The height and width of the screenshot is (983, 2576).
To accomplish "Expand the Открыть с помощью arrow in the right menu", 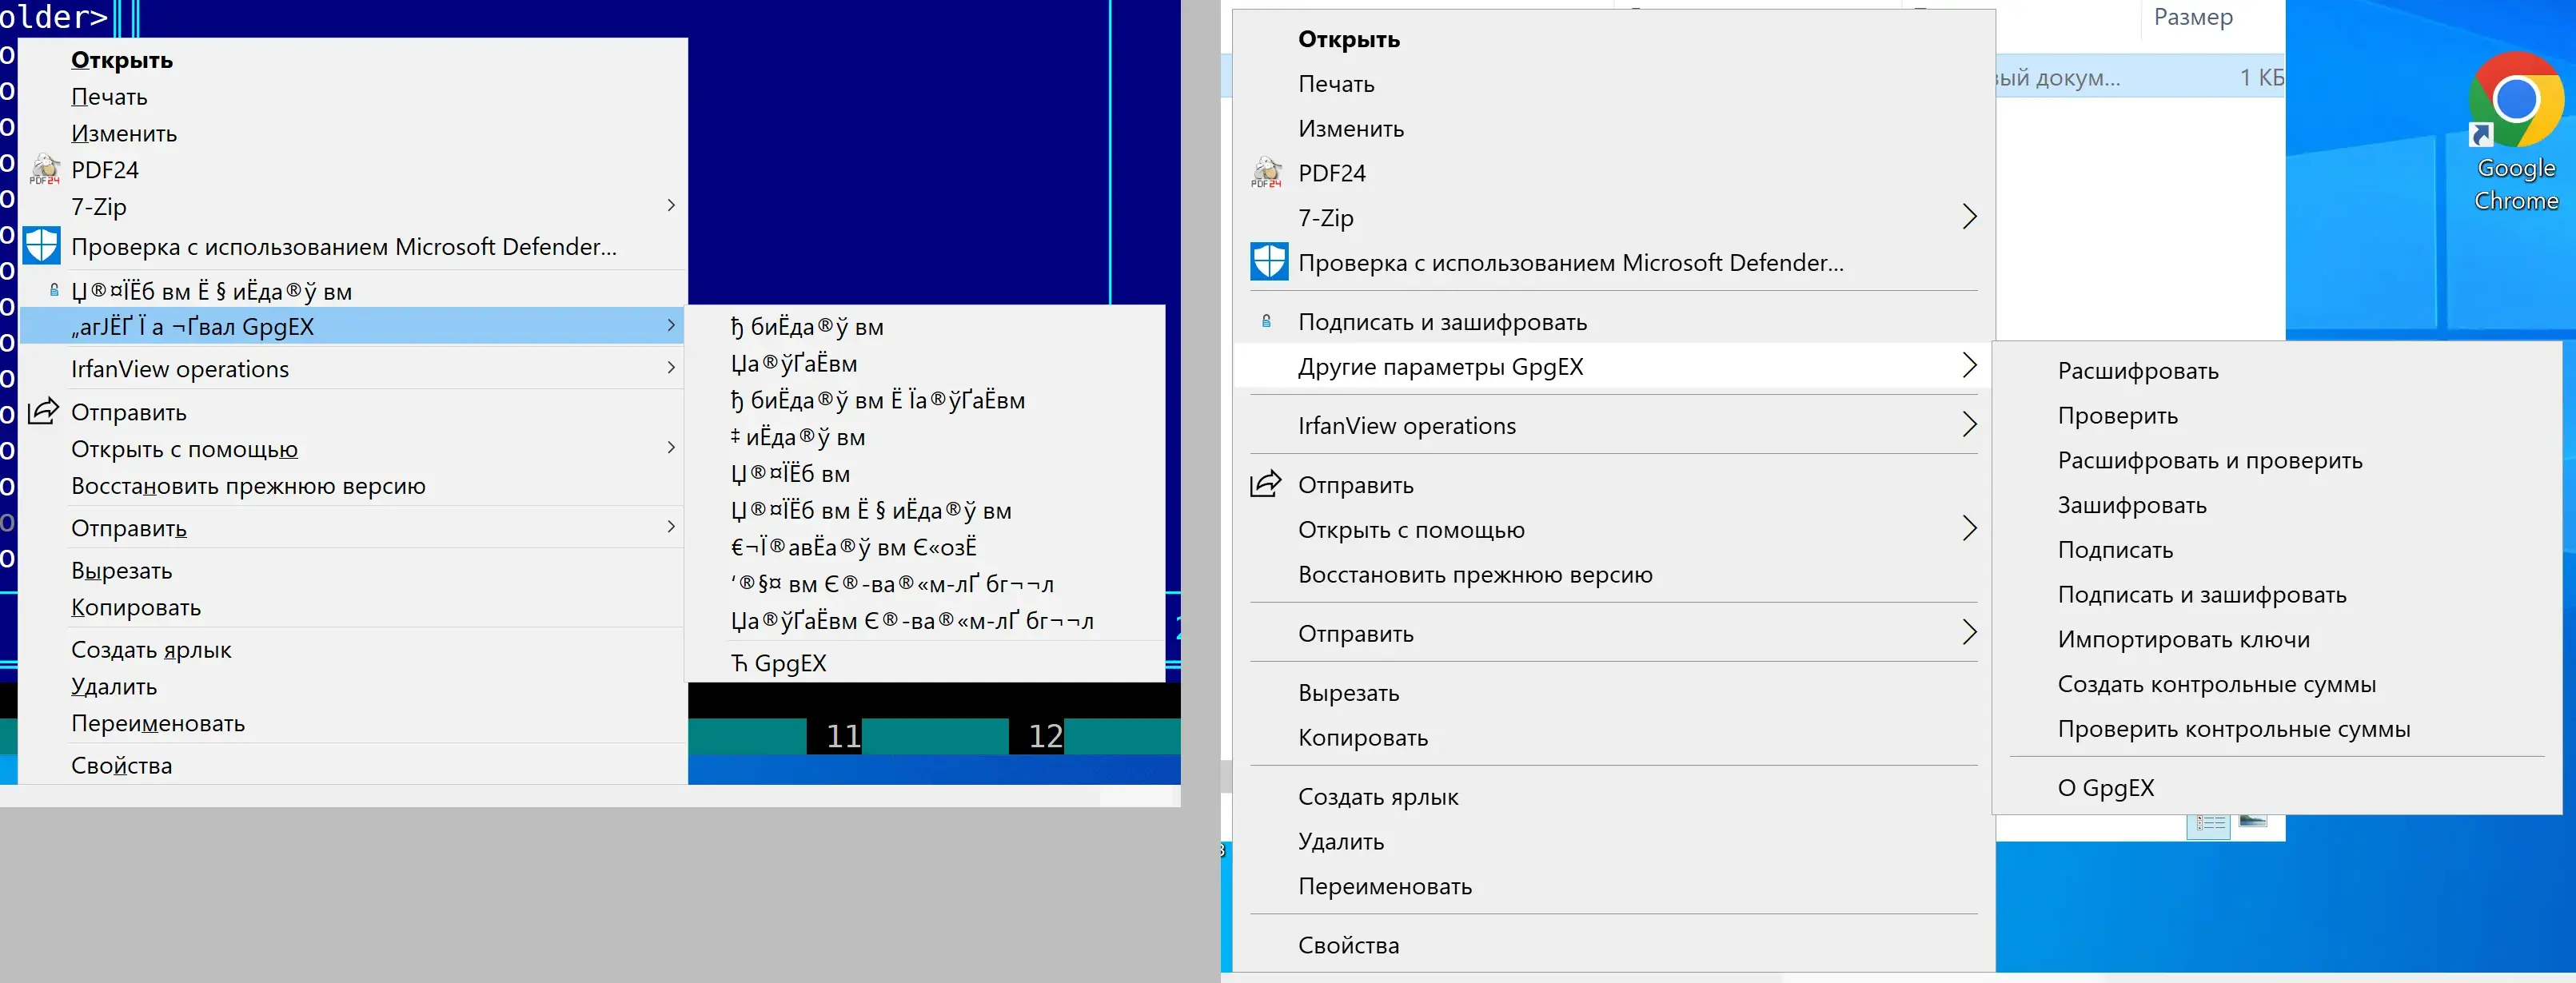I will point(1969,529).
